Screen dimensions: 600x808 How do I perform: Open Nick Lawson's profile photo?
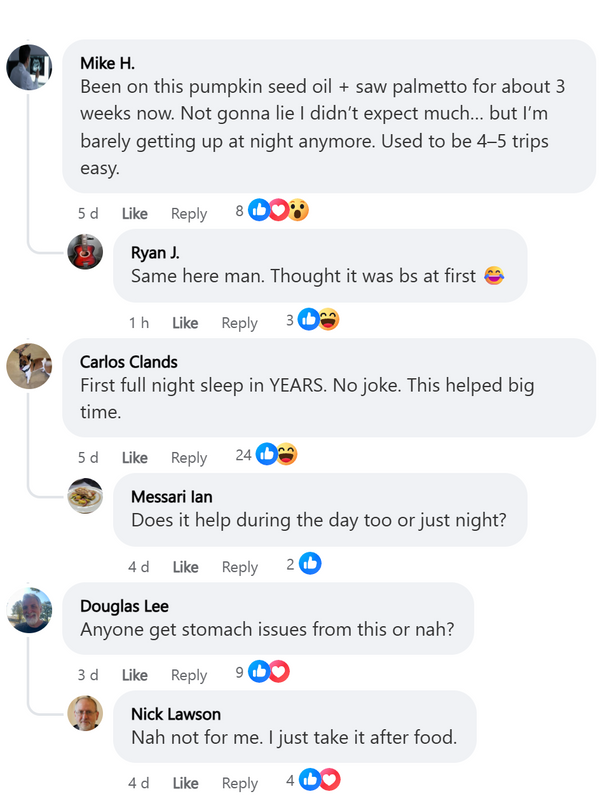click(x=85, y=713)
